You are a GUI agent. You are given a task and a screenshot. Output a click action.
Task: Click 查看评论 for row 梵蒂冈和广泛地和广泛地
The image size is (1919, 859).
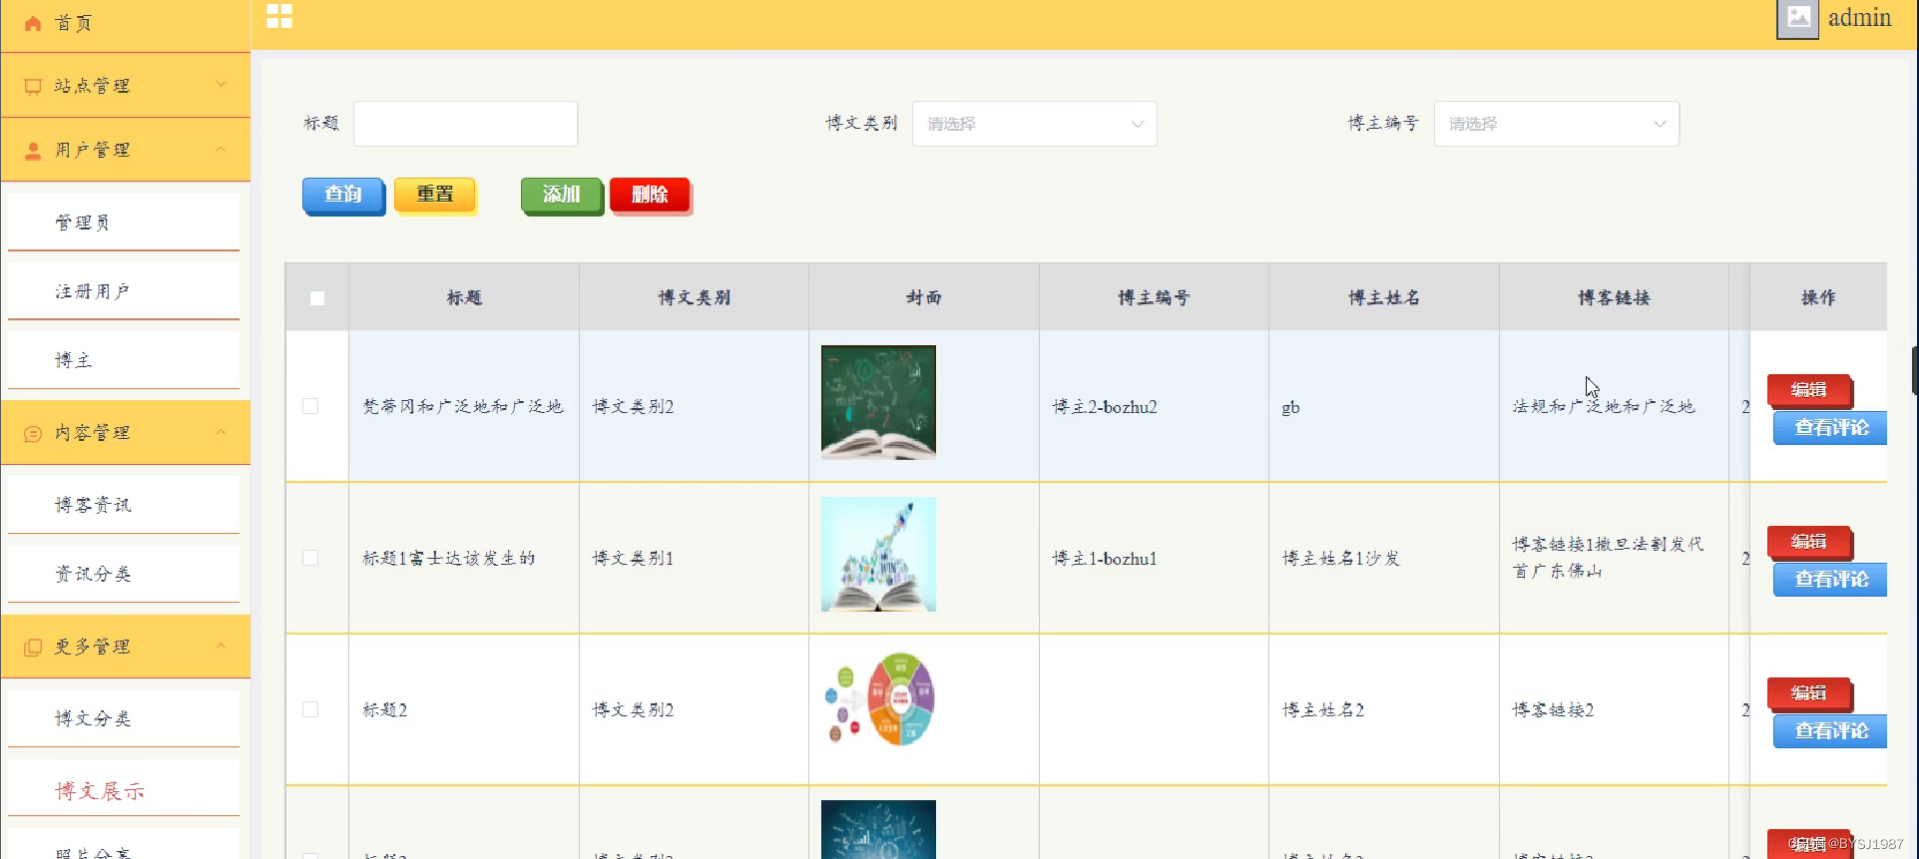(1830, 428)
